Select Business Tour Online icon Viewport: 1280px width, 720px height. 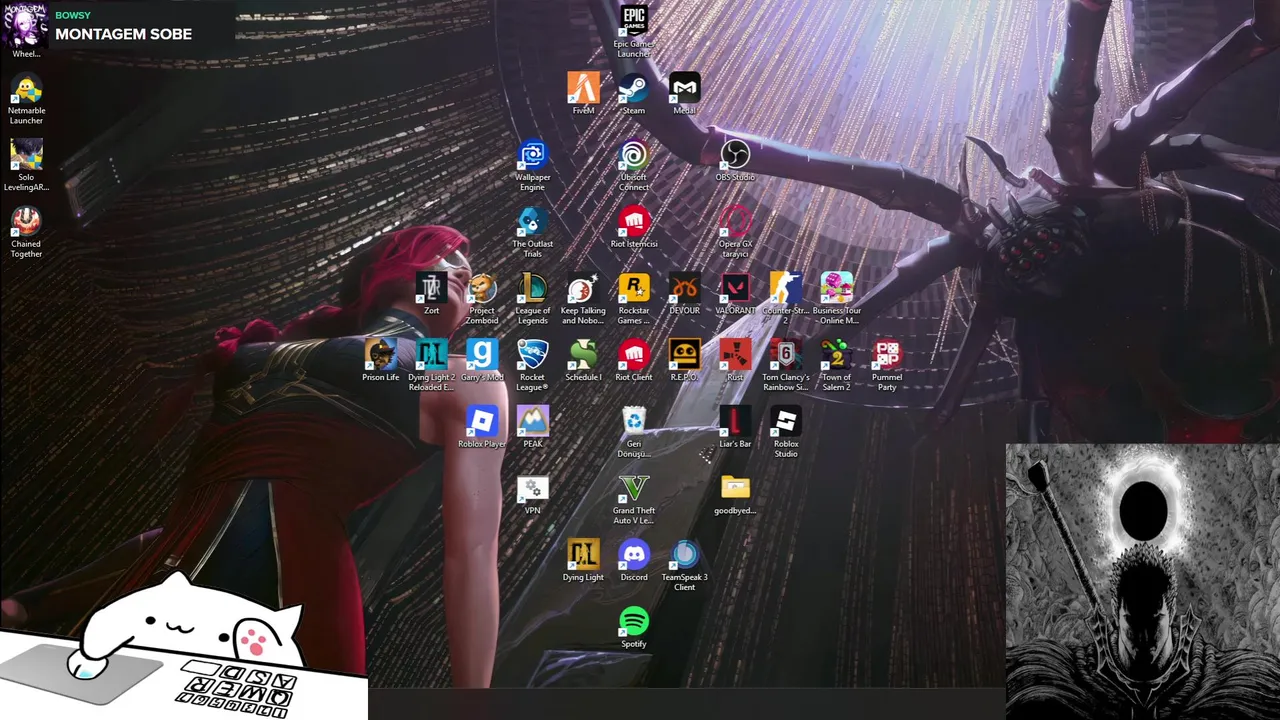coord(836,288)
